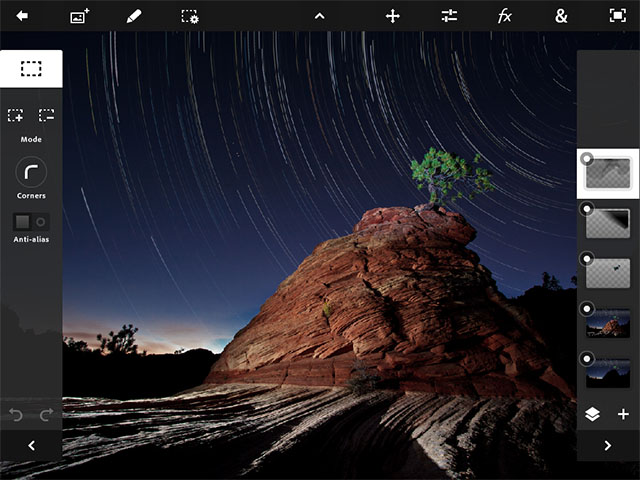Collapse the top toolbar with the up chevron
The width and height of the screenshot is (640, 480).
click(x=319, y=16)
